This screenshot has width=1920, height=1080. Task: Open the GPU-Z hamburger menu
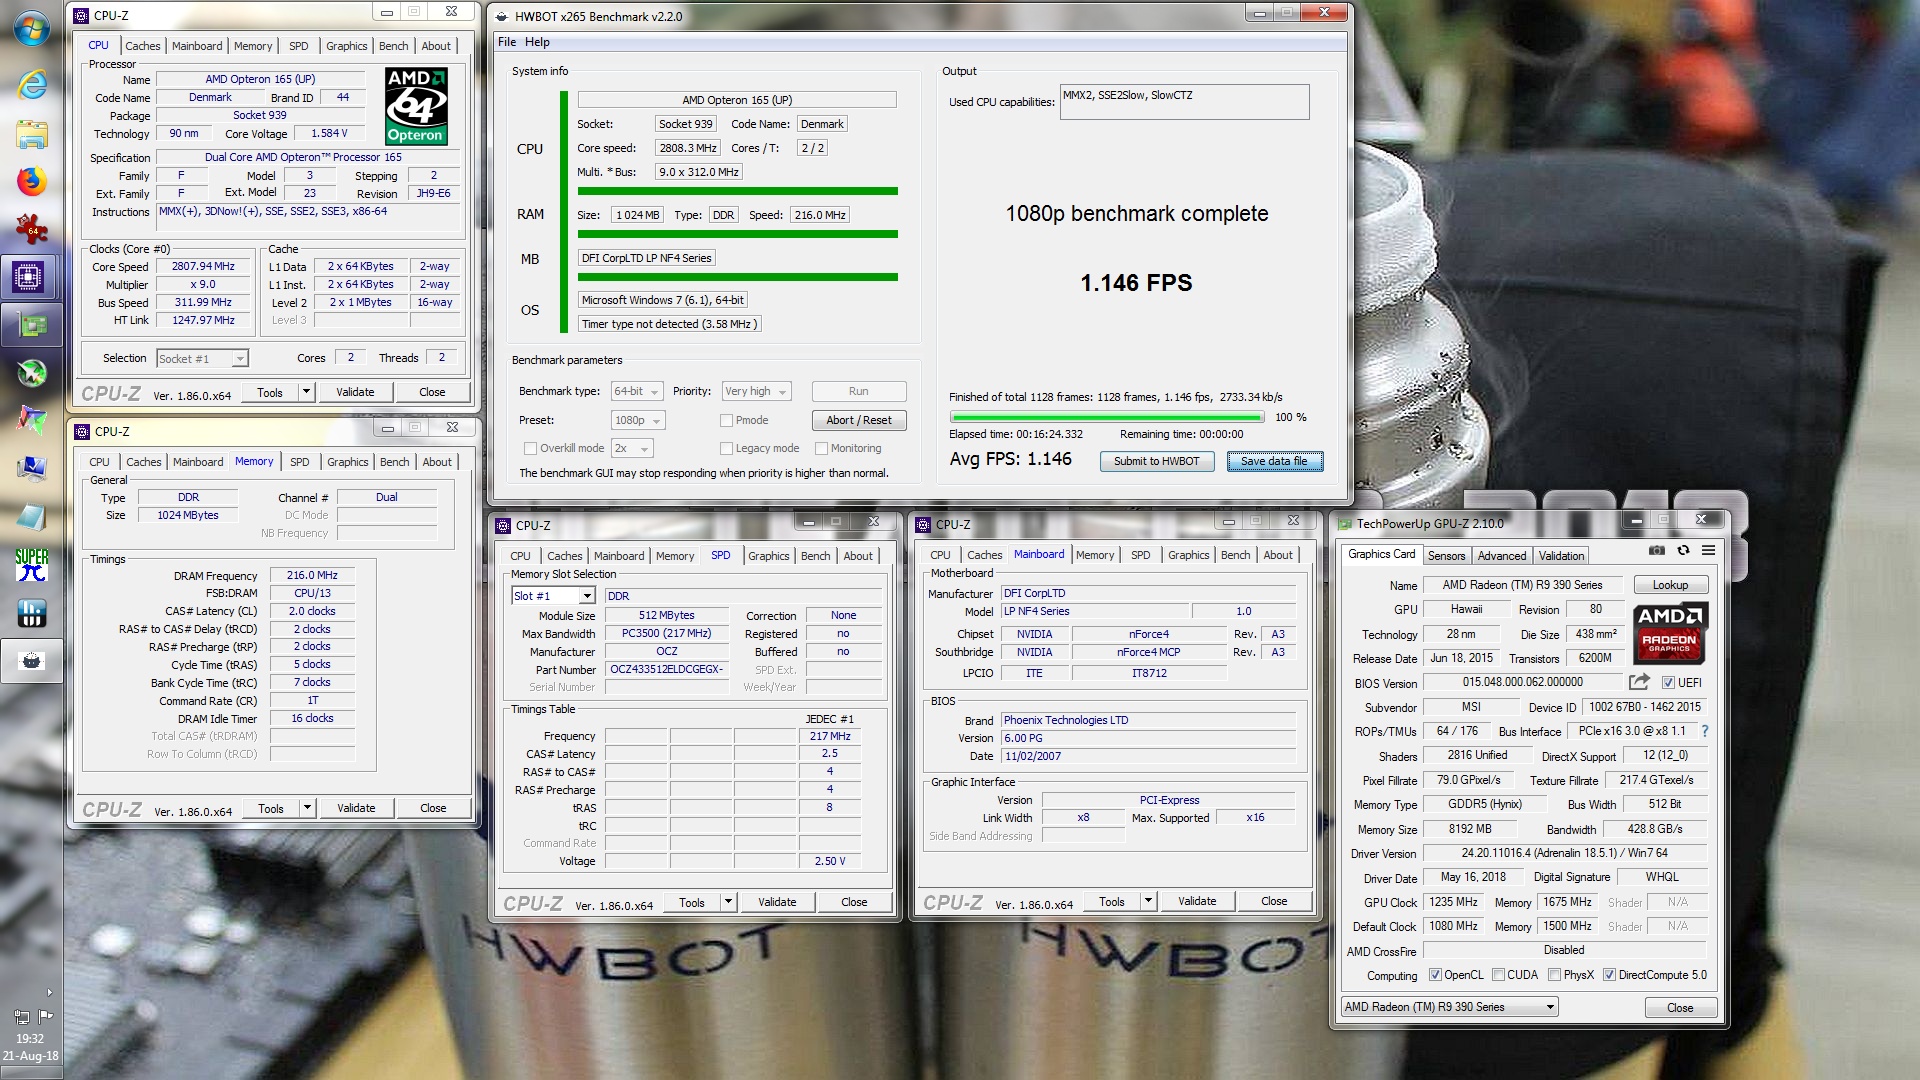(1709, 550)
